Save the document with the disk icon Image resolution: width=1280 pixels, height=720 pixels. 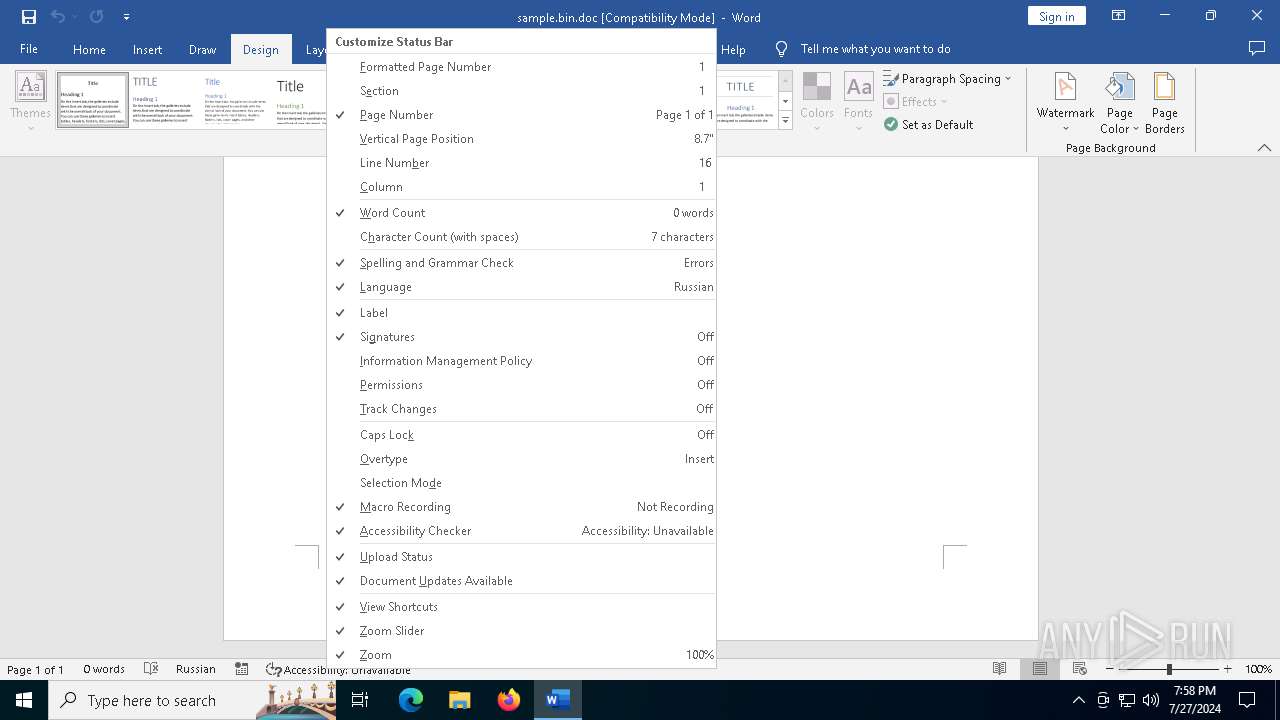tap(29, 17)
